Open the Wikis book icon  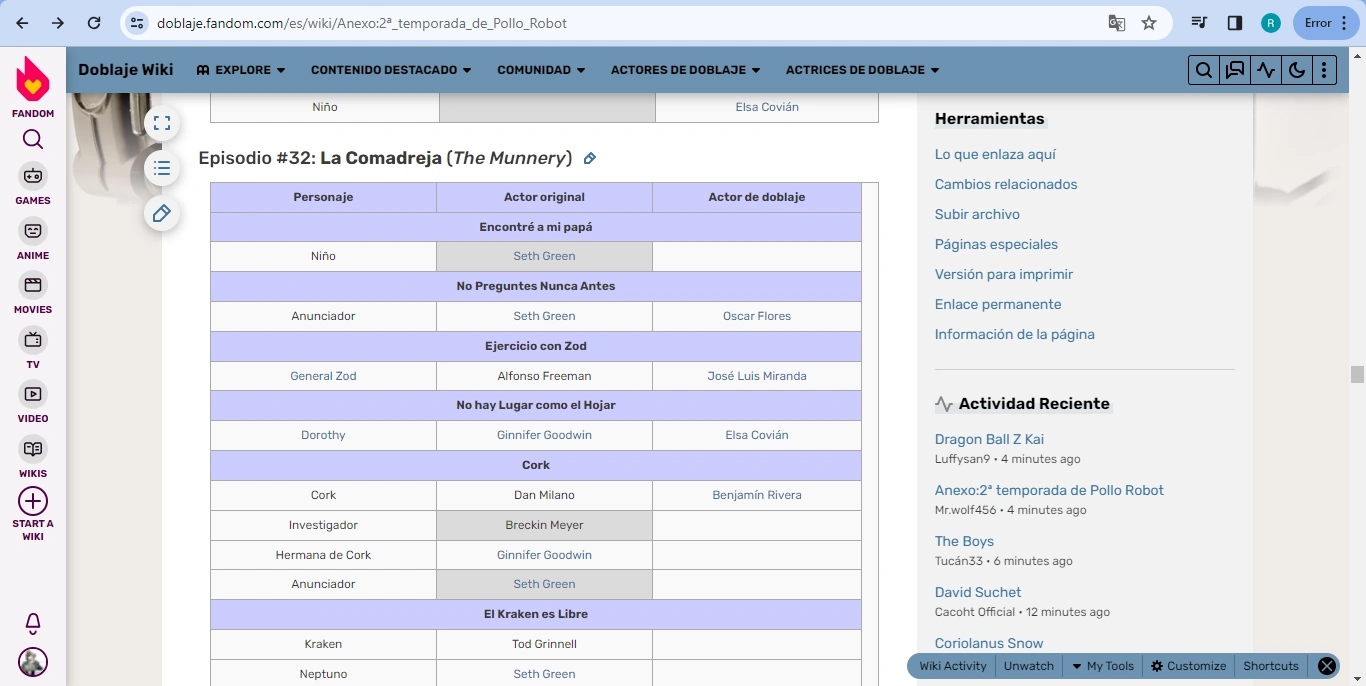tap(33, 449)
